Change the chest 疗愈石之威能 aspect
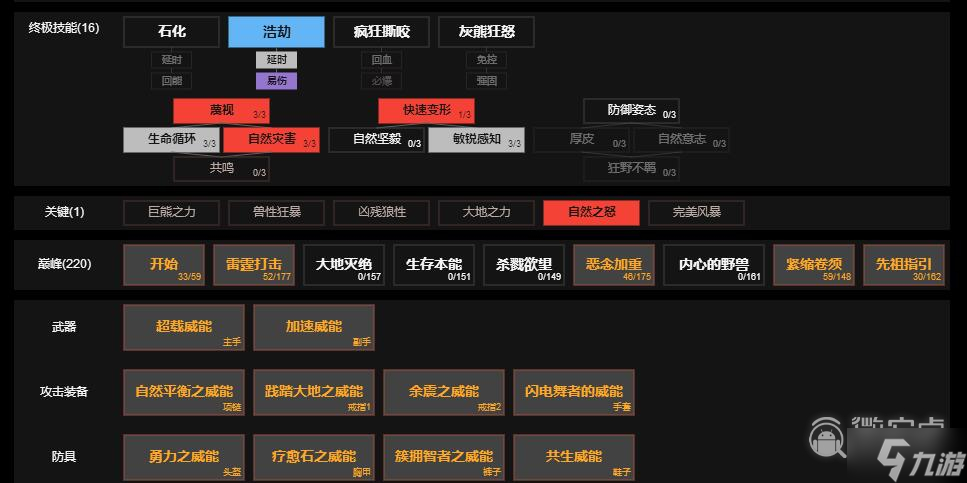 coord(313,457)
